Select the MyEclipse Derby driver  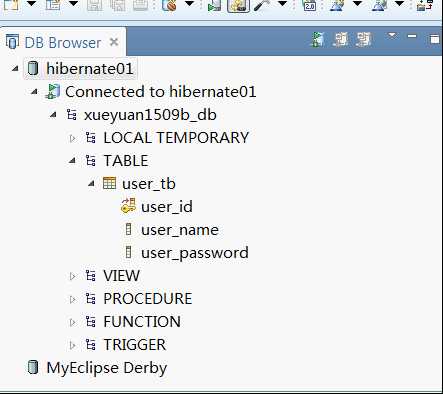point(107,368)
